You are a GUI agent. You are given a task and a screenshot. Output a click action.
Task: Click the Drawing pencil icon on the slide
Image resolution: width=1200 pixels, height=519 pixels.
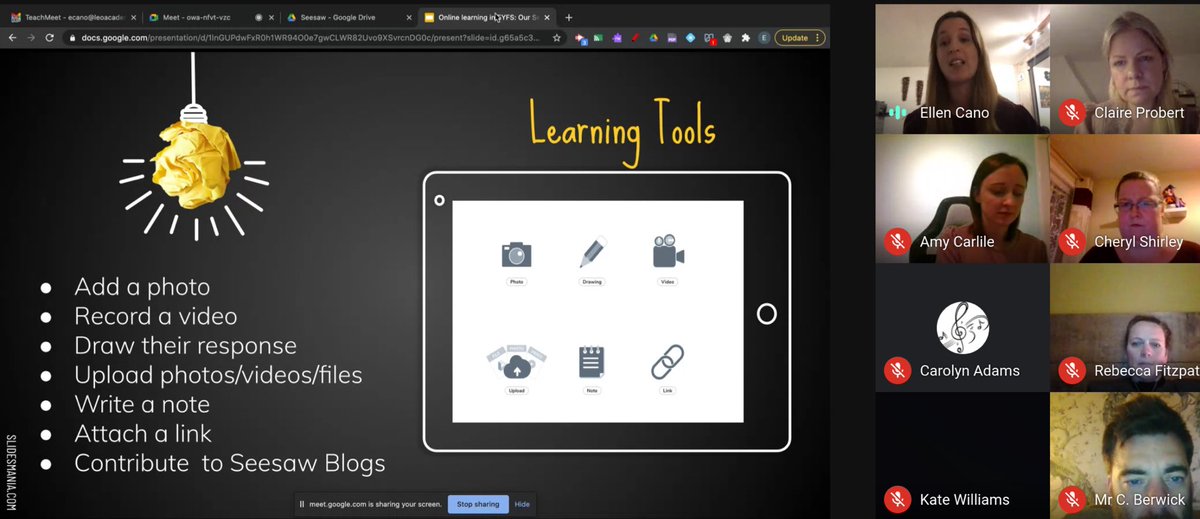[592, 252]
